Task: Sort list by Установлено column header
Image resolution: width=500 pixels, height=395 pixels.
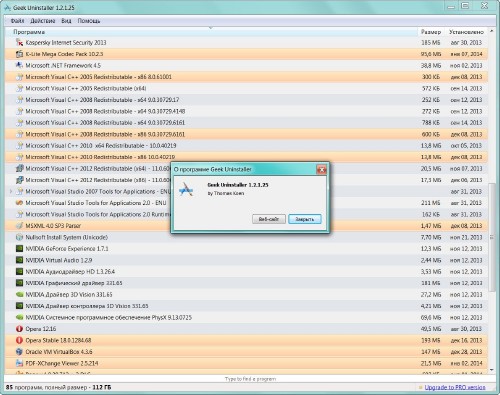Action: click(x=466, y=32)
